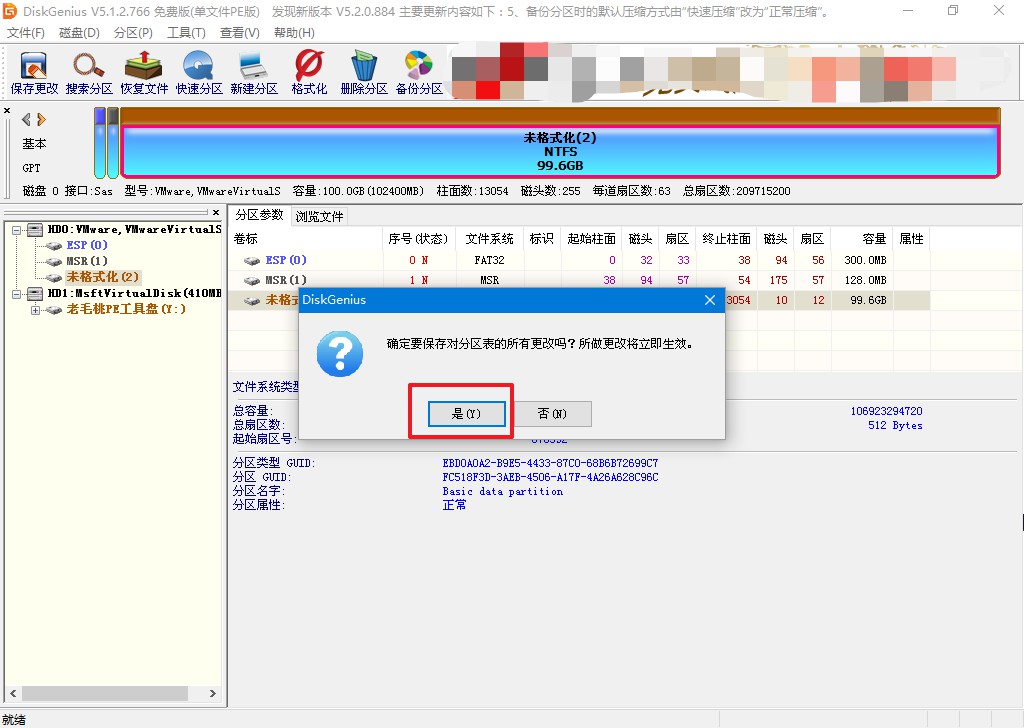Start 快速分区 quick partition
This screenshot has width=1024, height=728.
pos(199,73)
